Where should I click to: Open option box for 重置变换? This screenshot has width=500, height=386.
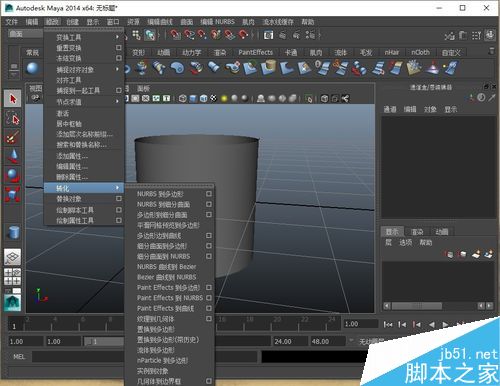point(118,47)
